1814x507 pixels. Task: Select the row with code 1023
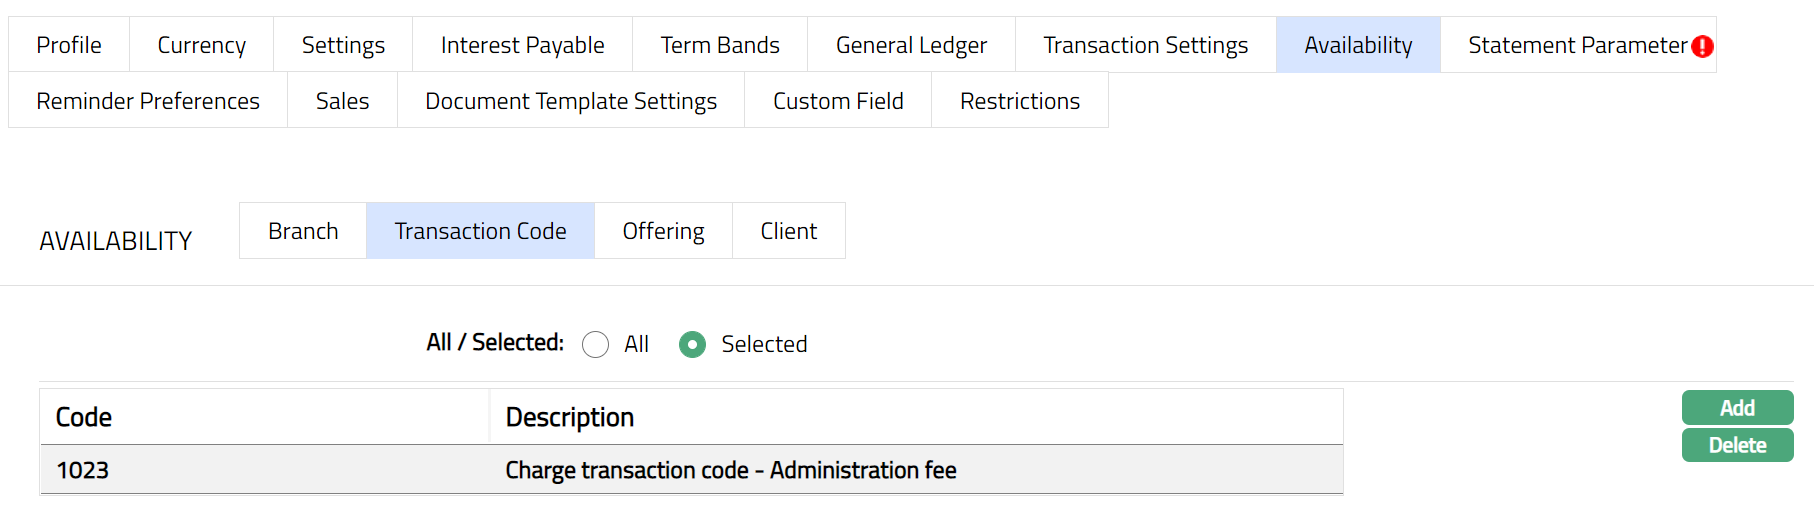point(690,470)
